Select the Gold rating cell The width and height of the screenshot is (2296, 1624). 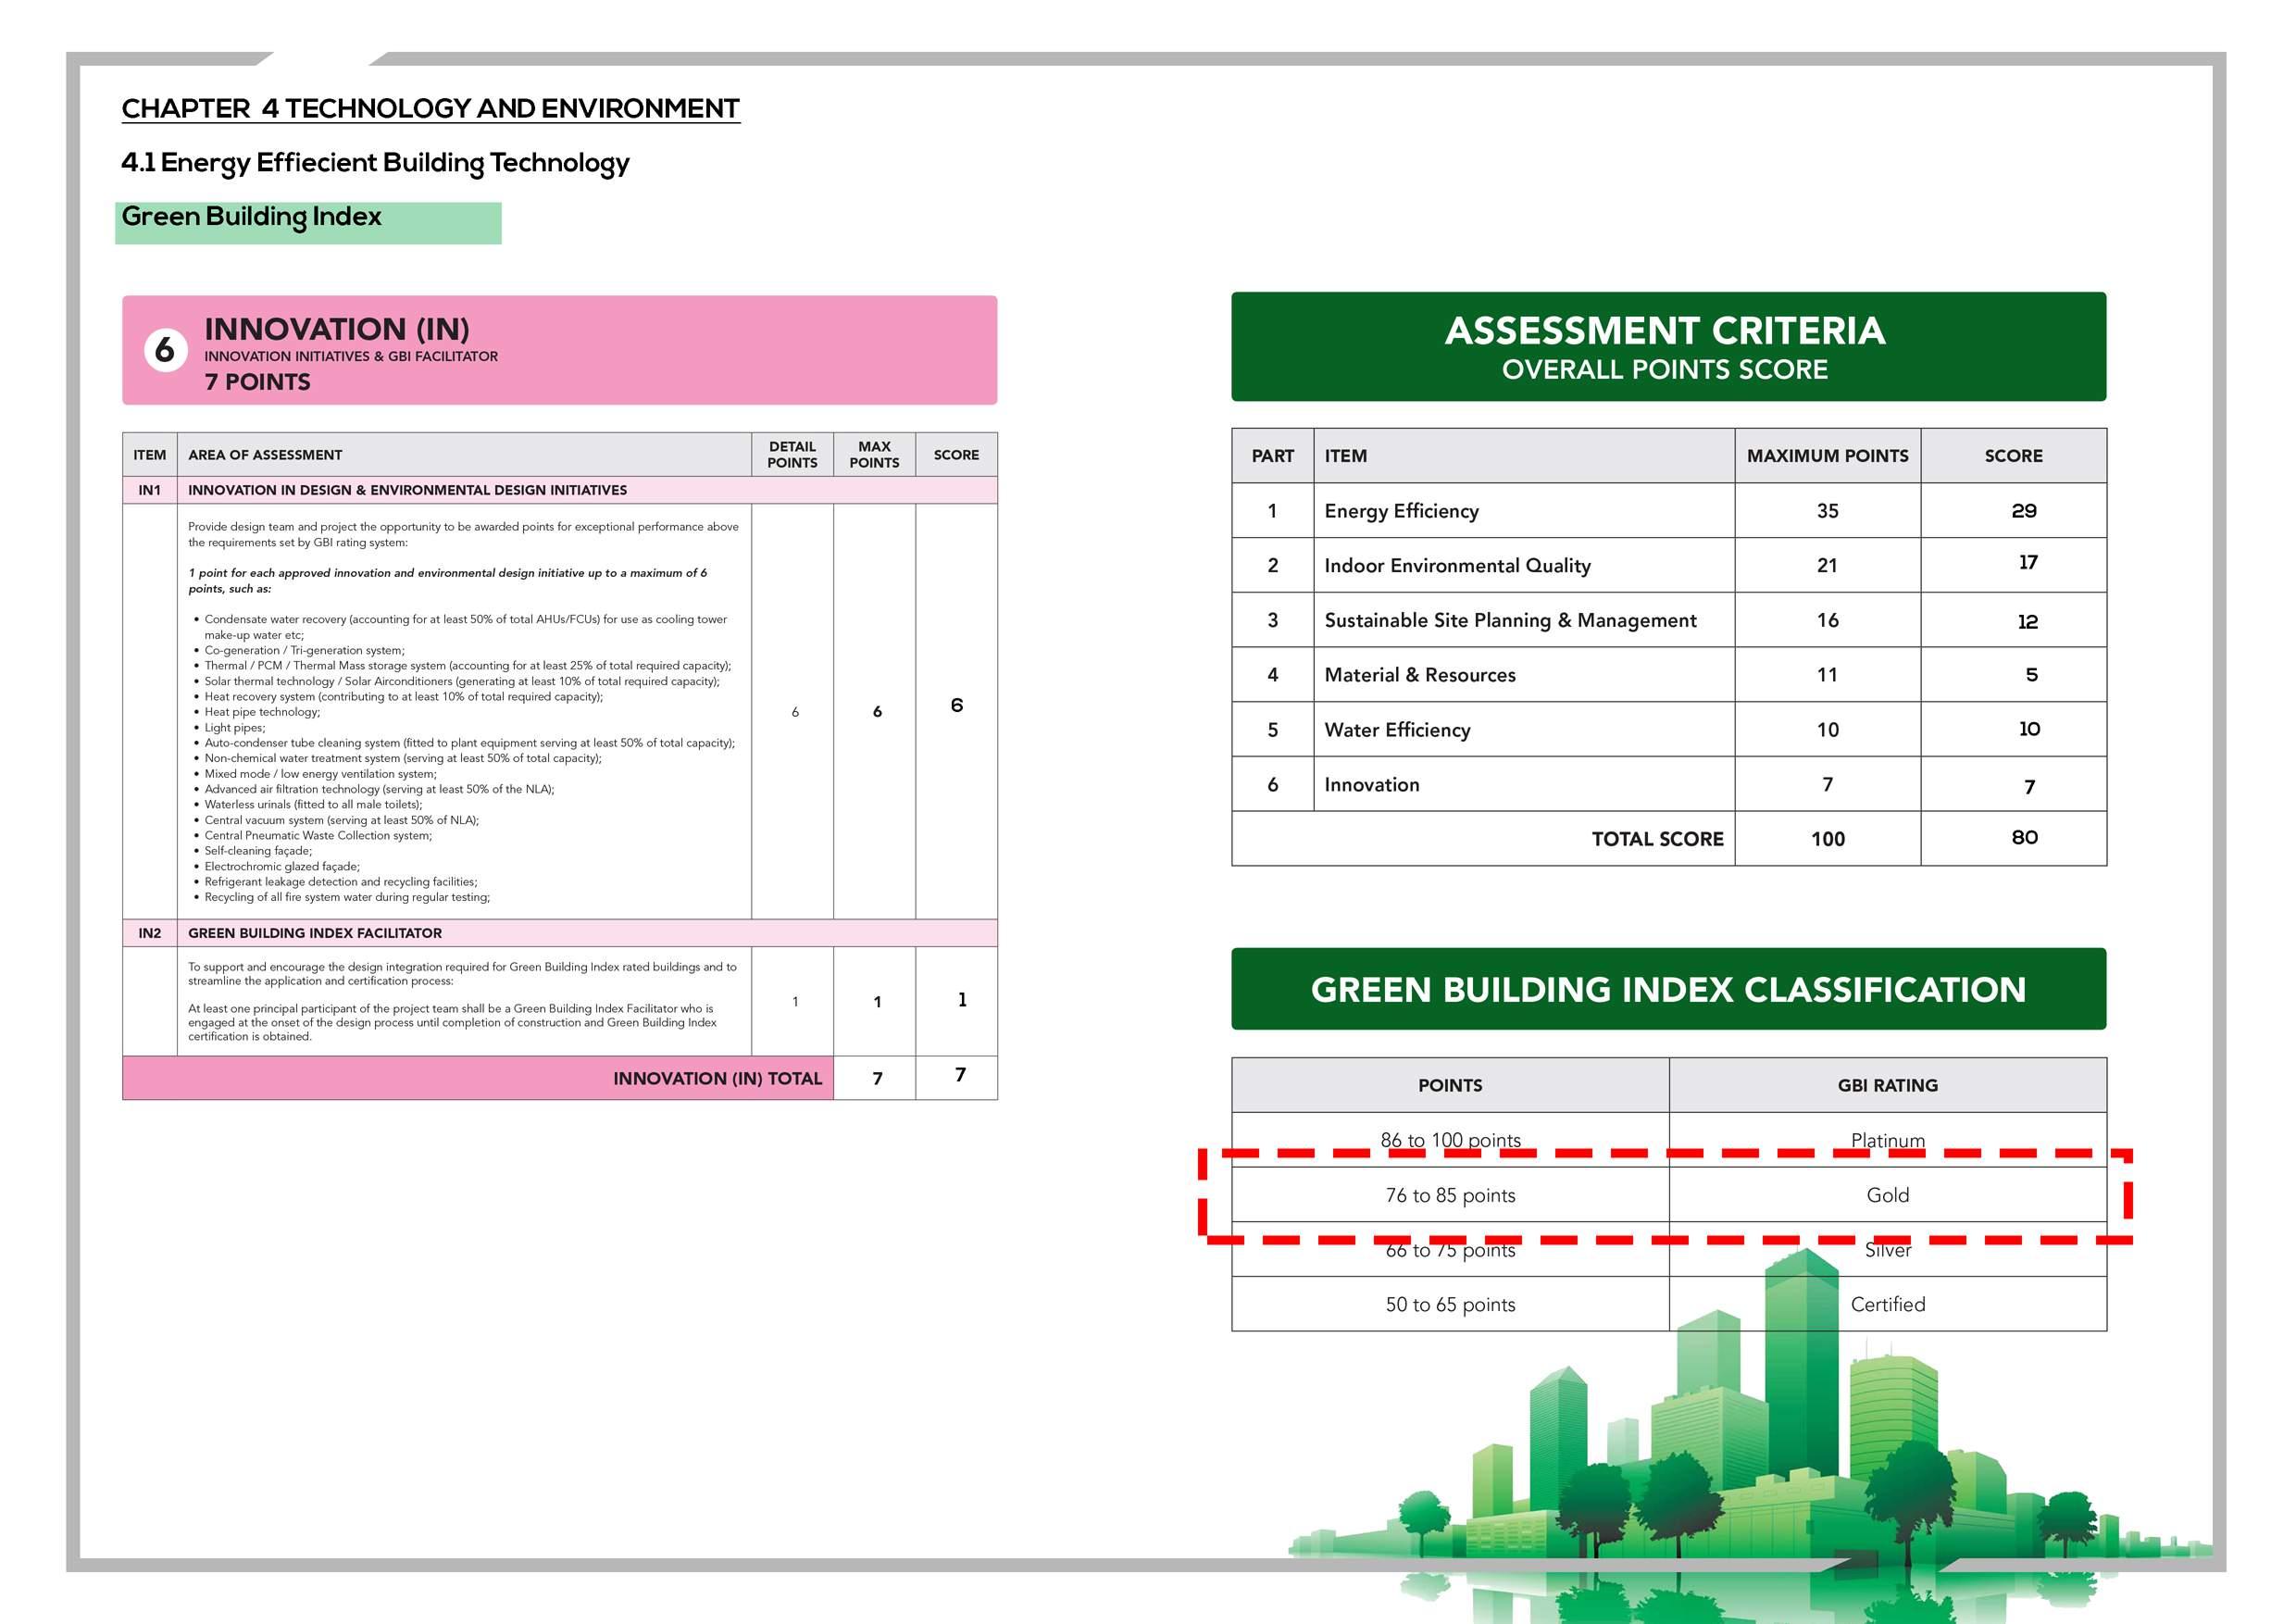(x=1887, y=1195)
